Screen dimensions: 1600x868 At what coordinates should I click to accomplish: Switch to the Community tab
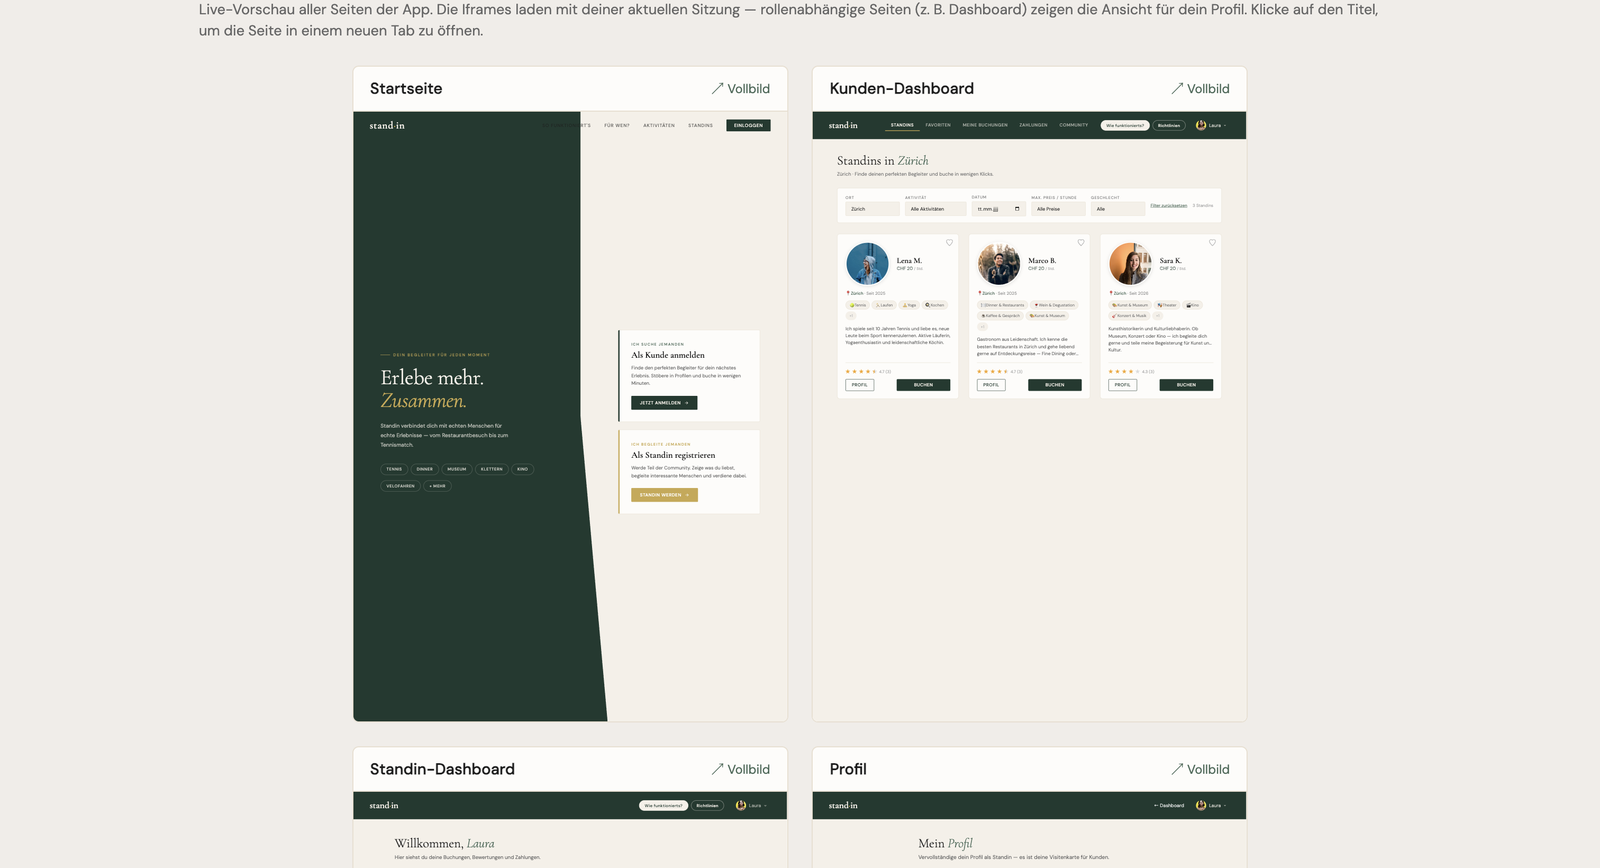[1074, 126]
